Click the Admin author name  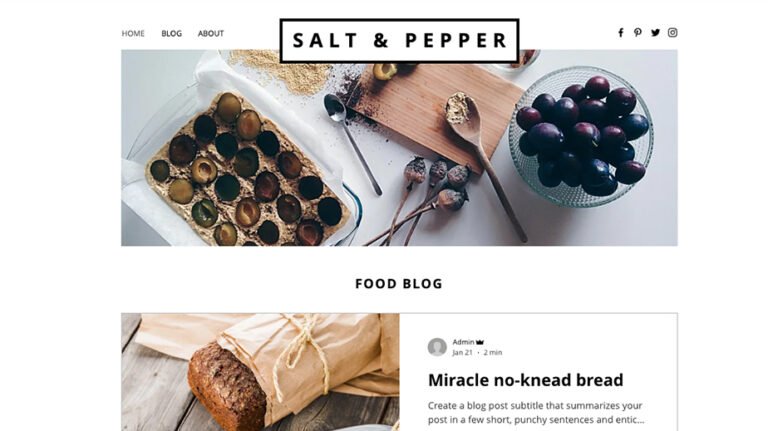463,342
